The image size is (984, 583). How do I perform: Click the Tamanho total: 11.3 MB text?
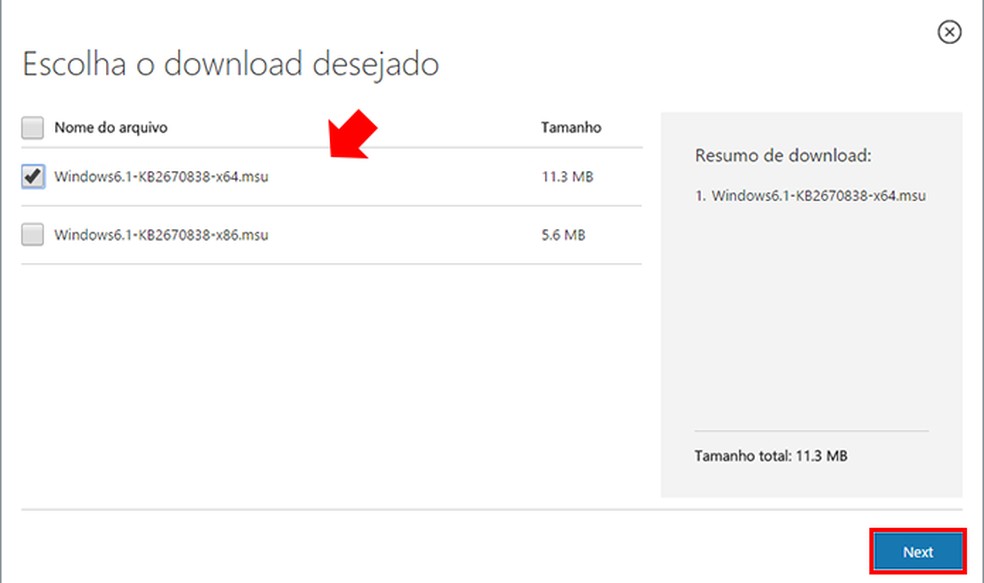771,456
